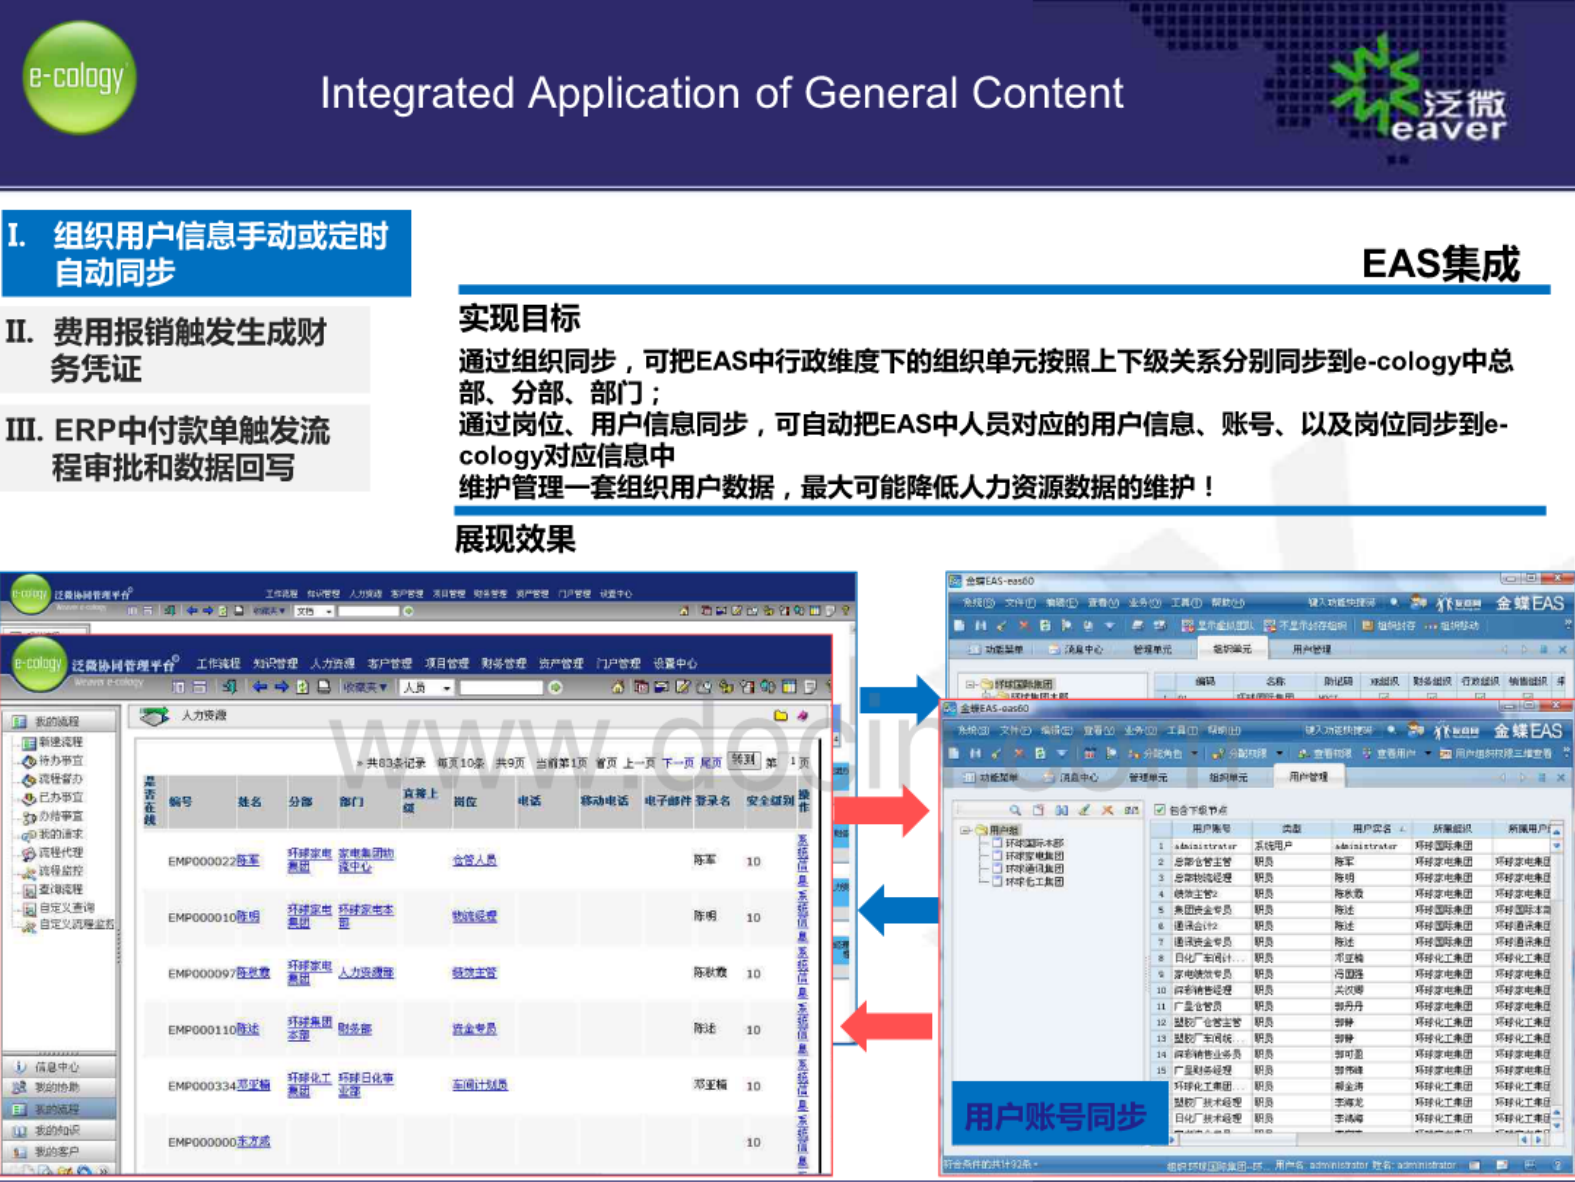Click 尾页 last page link
This screenshot has height=1182, width=1575.
point(710,762)
